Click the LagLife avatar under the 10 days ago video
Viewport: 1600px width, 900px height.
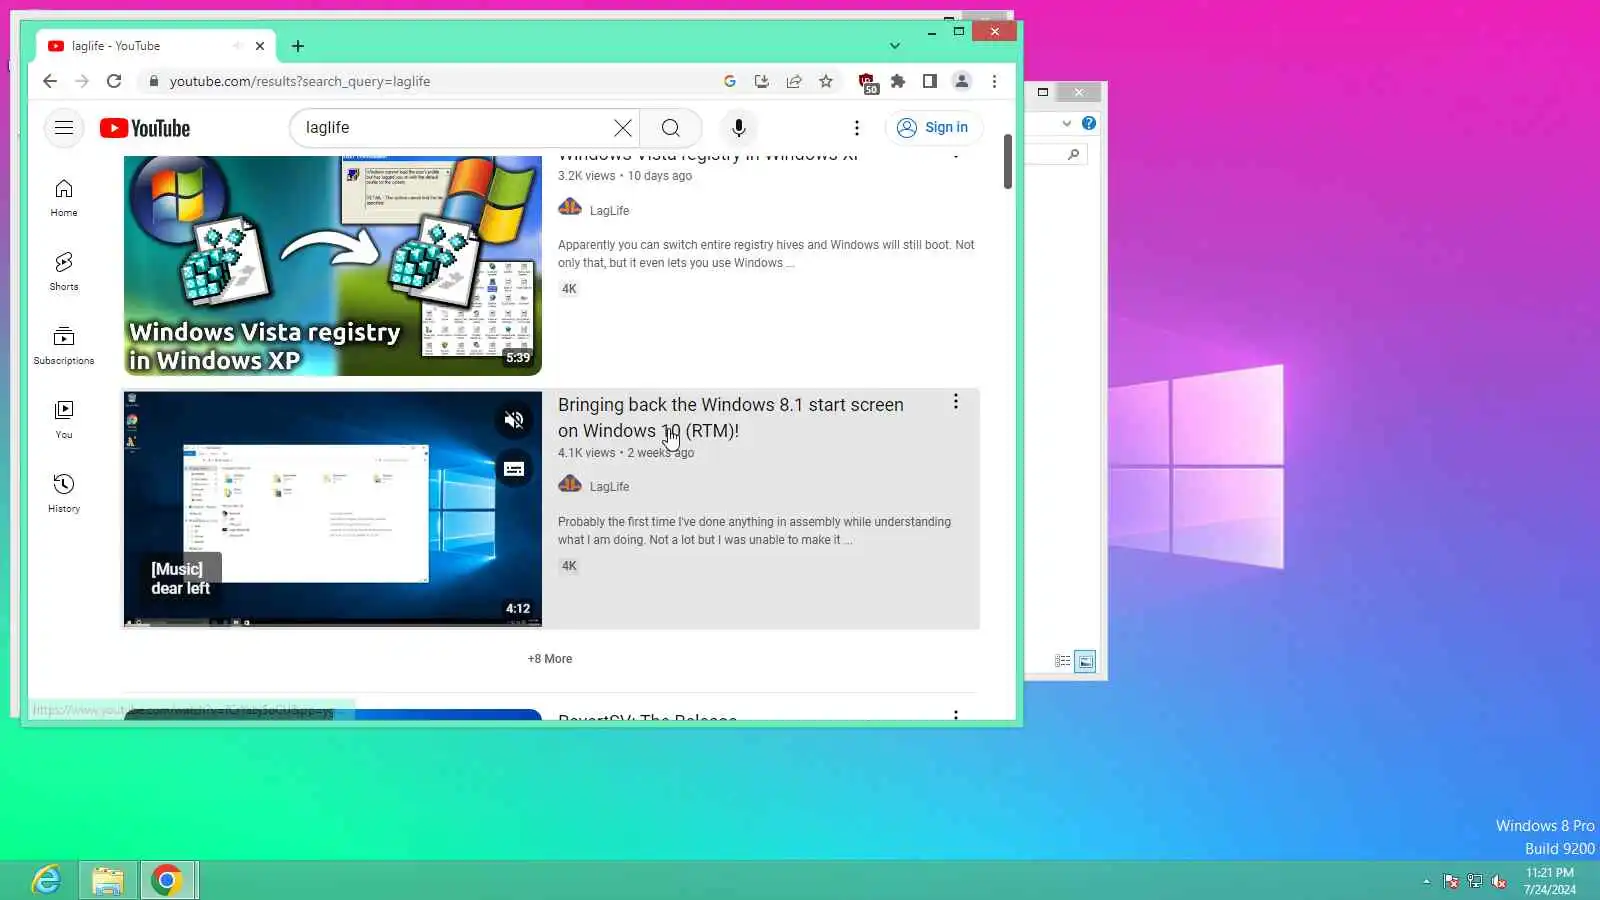click(570, 208)
